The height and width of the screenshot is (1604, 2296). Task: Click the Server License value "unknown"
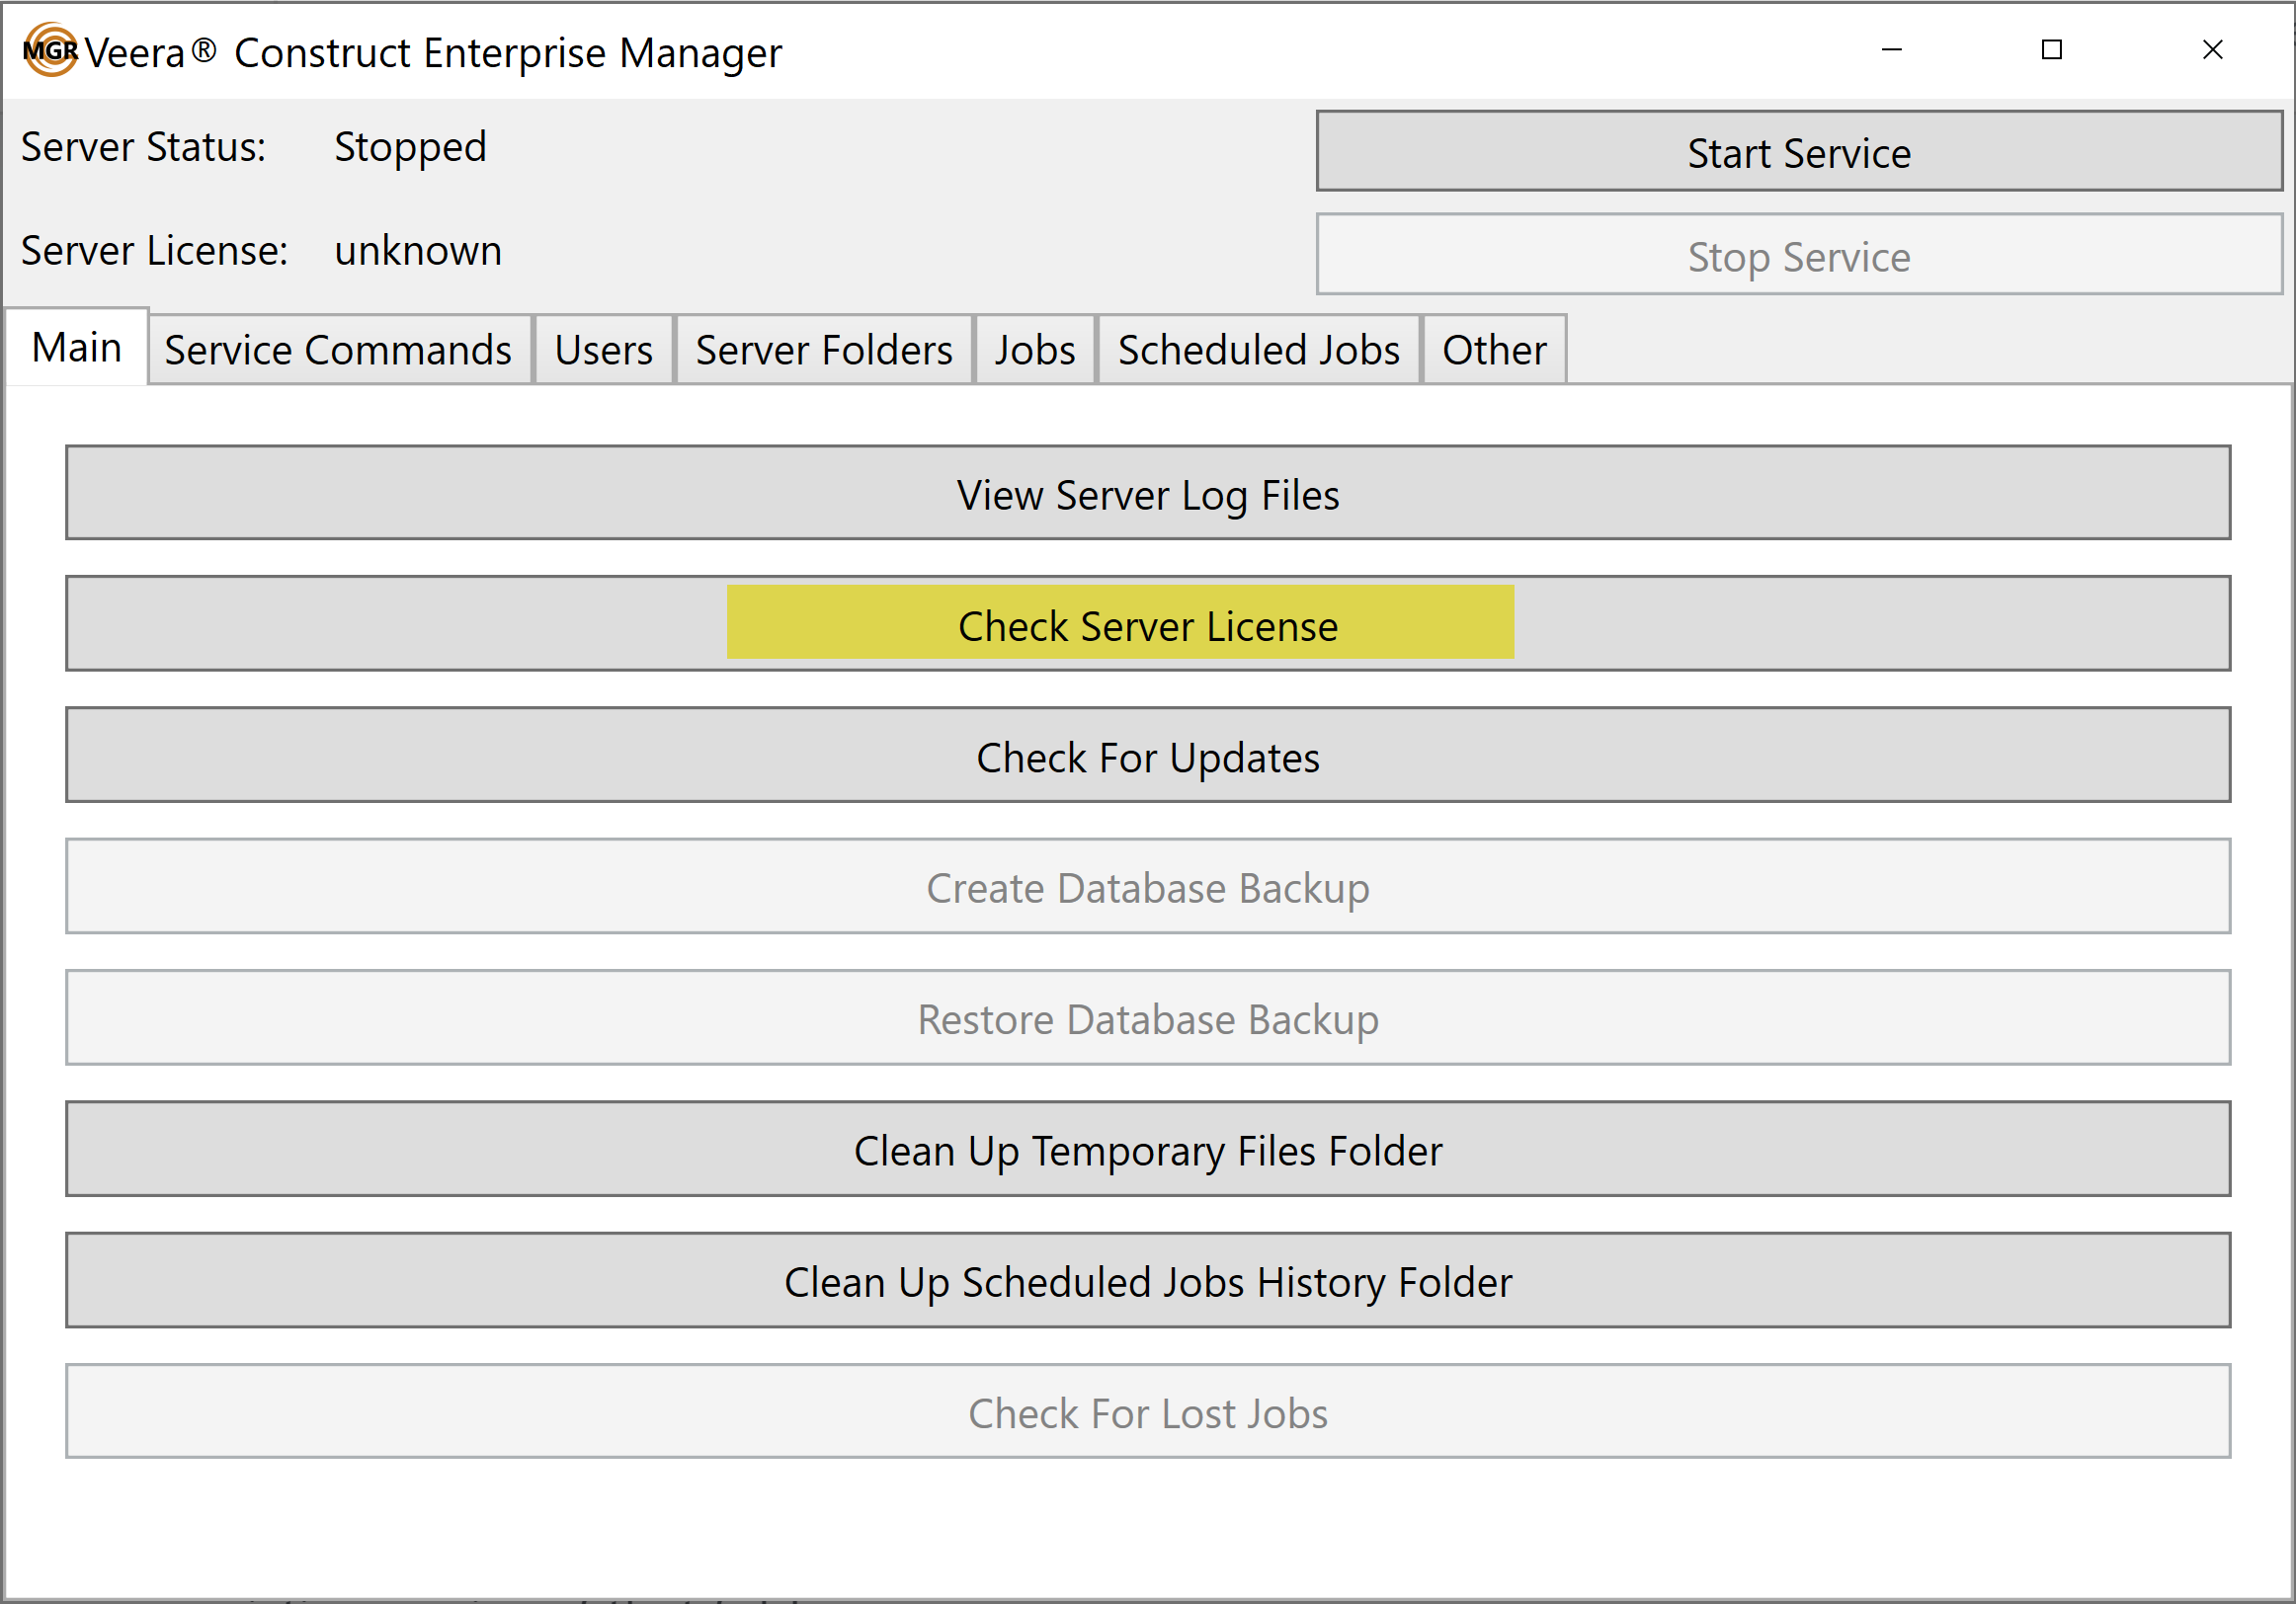[418, 250]
